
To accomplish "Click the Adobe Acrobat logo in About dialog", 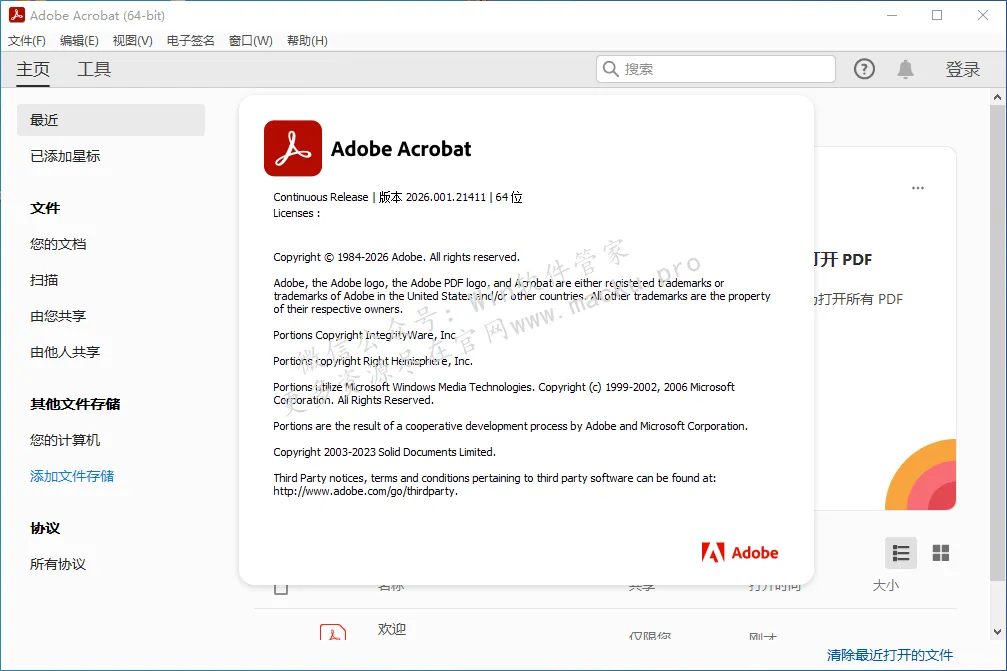I will 293,148.
